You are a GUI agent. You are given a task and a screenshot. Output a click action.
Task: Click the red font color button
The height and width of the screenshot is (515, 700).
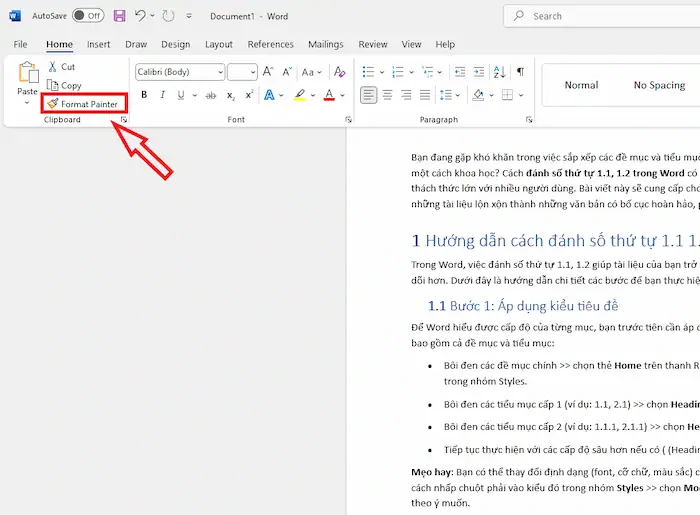click(328, 95)
